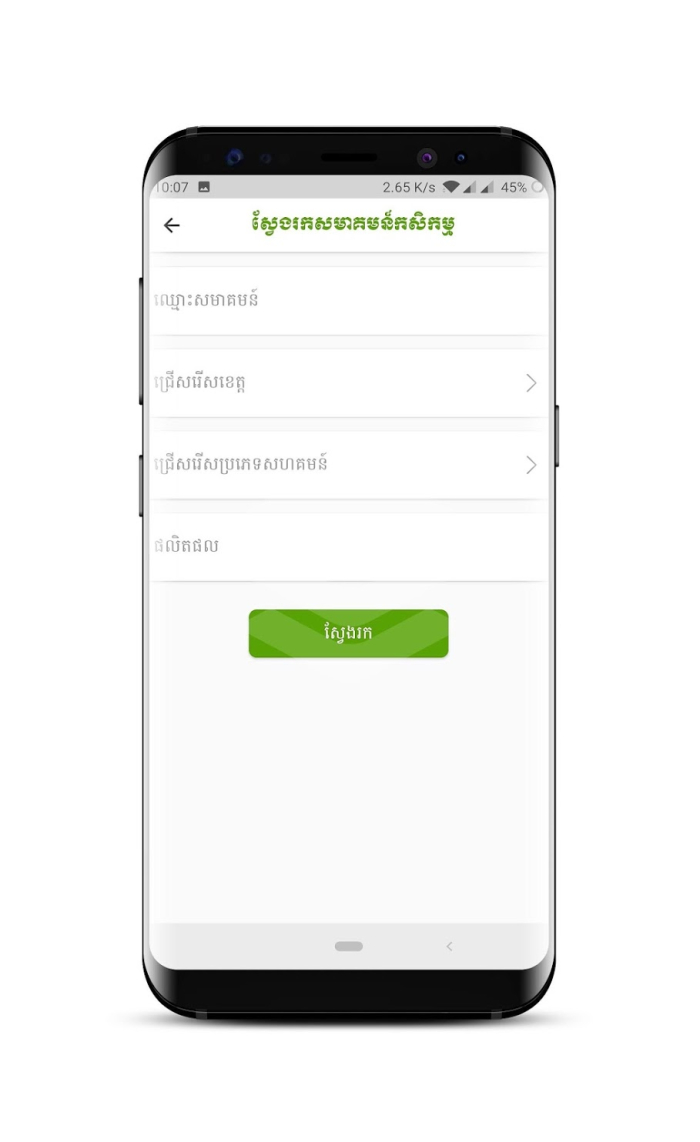This screenshot has width=700, height=1142.
Task: Tap the empty area below search button
Action: [x=348, y=790]
